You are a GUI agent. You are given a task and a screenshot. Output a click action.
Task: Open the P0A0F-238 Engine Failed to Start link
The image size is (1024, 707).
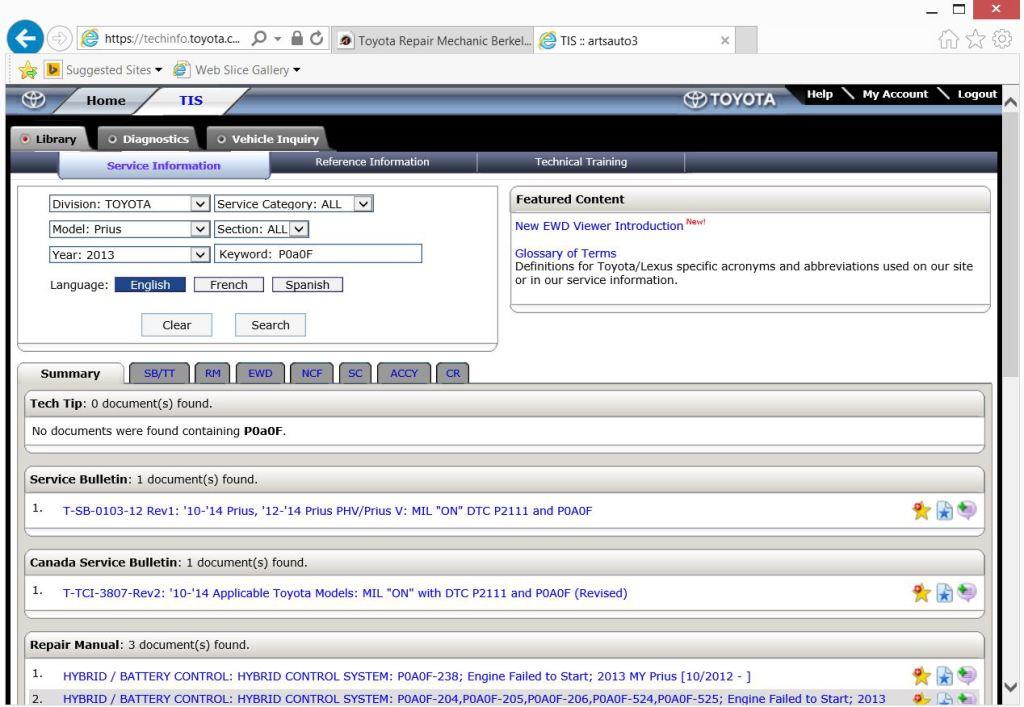click(406, 676)
